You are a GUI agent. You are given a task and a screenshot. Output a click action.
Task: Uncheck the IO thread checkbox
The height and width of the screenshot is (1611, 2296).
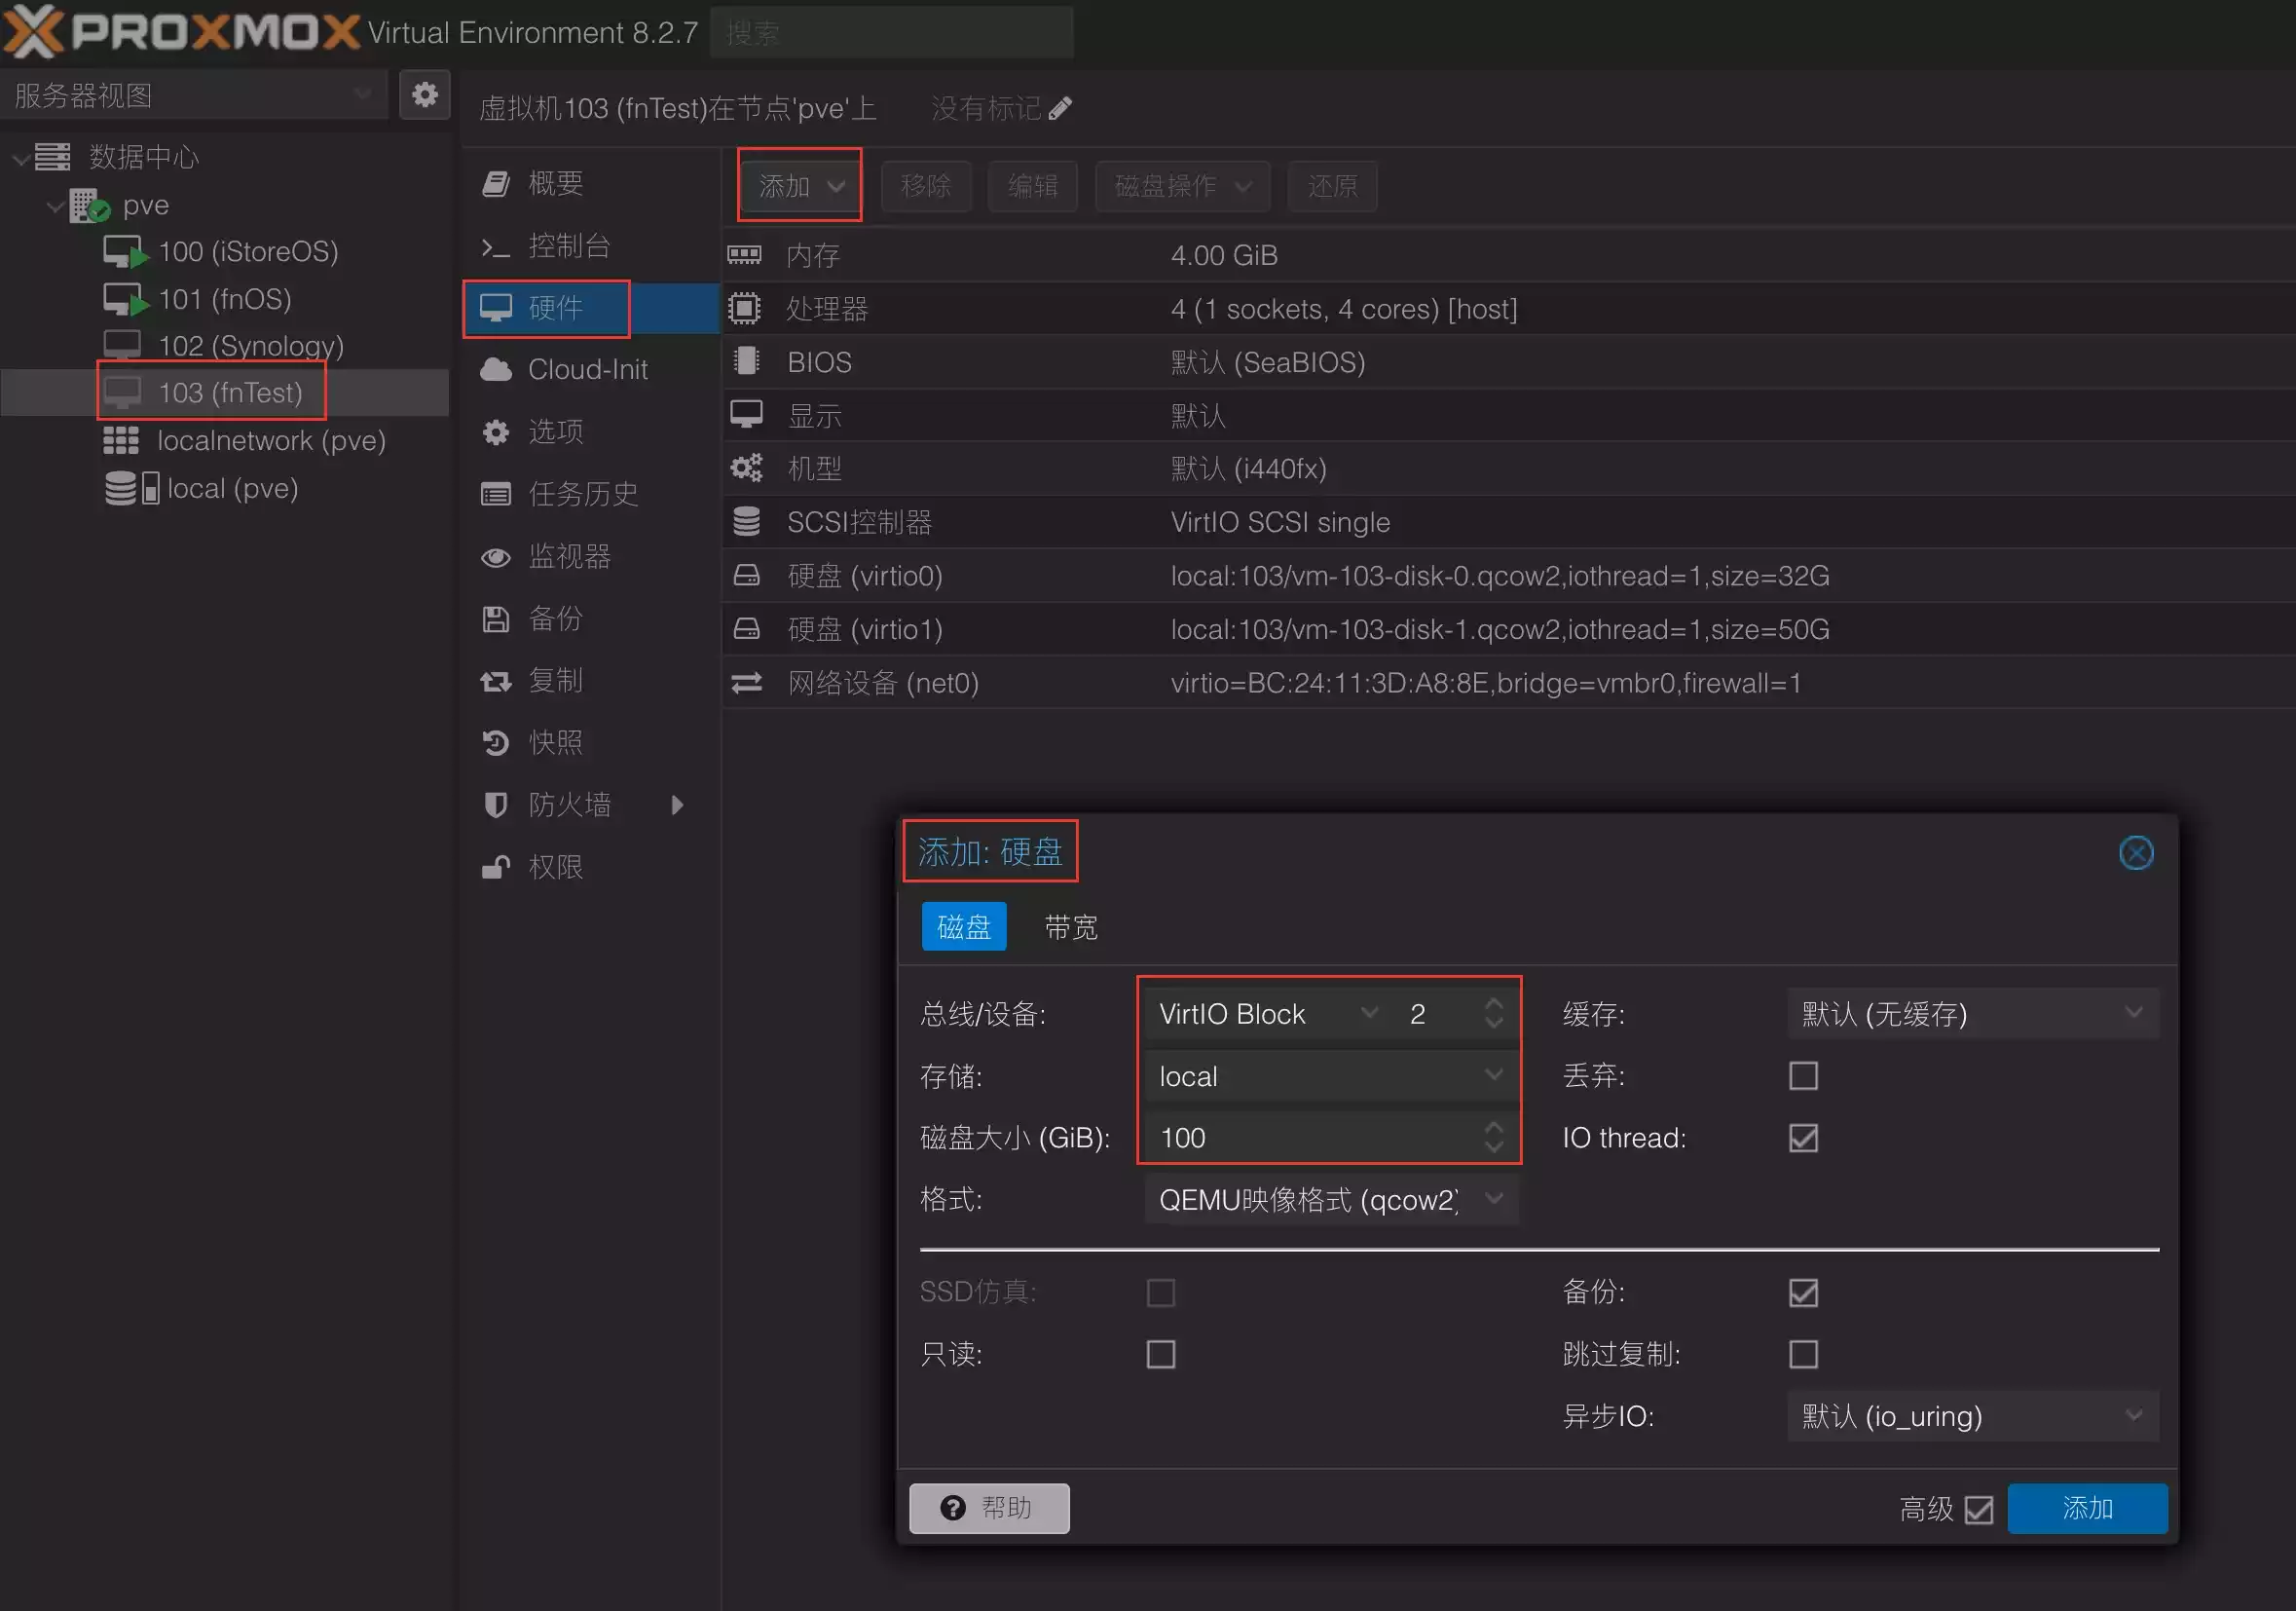click(1803, 1138)
